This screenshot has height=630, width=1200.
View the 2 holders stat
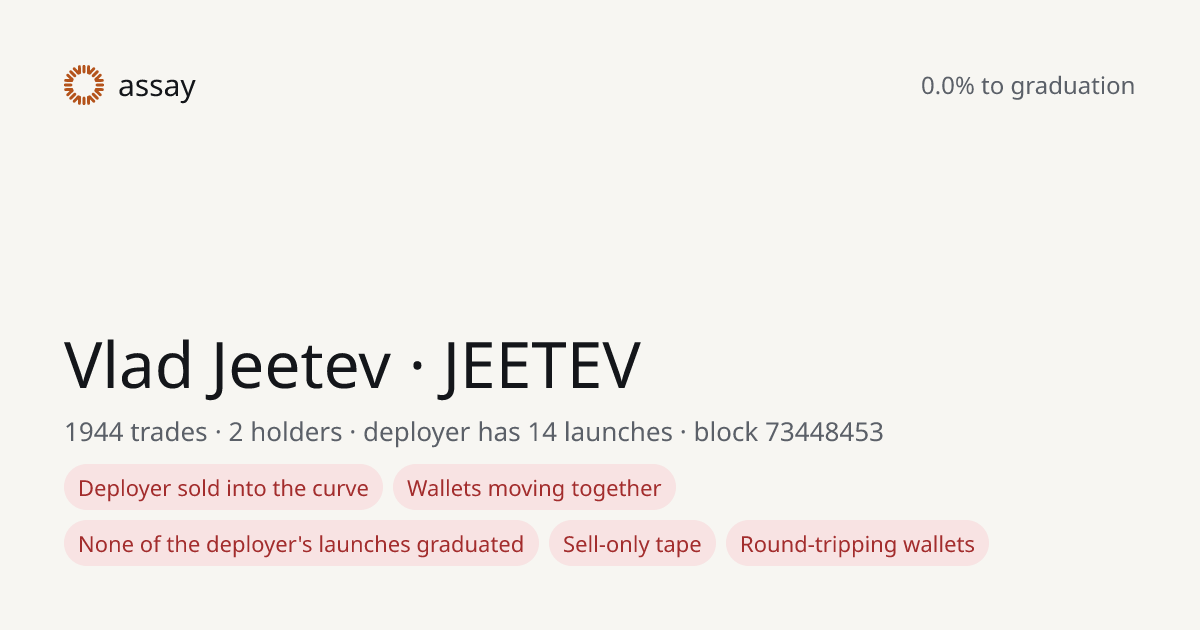[285, 432]
